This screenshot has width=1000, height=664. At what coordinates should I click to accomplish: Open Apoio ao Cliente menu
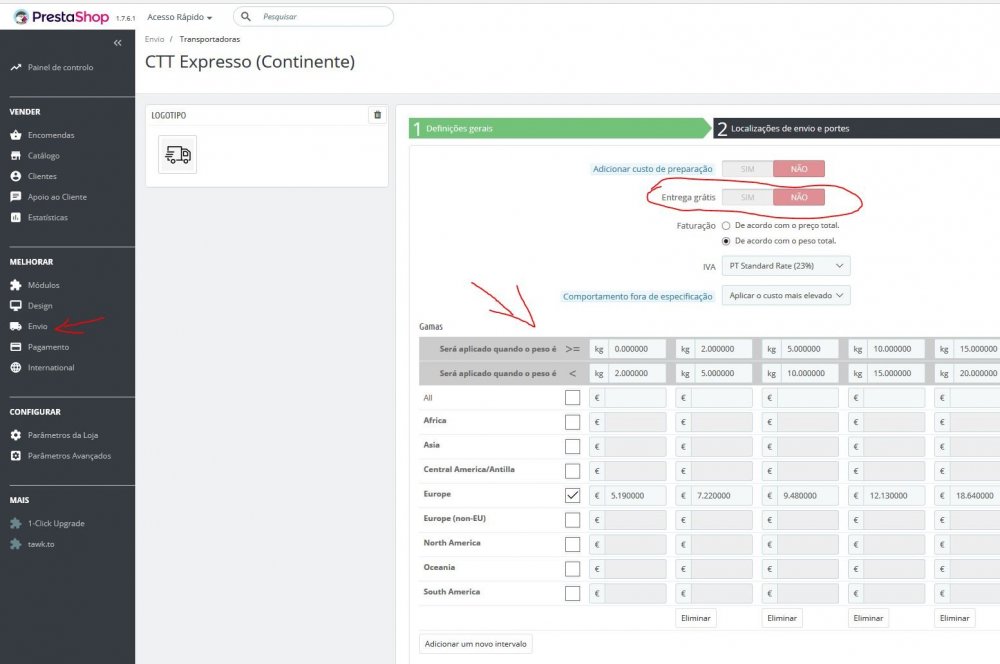pyautogui.click(x=57, y=197)
